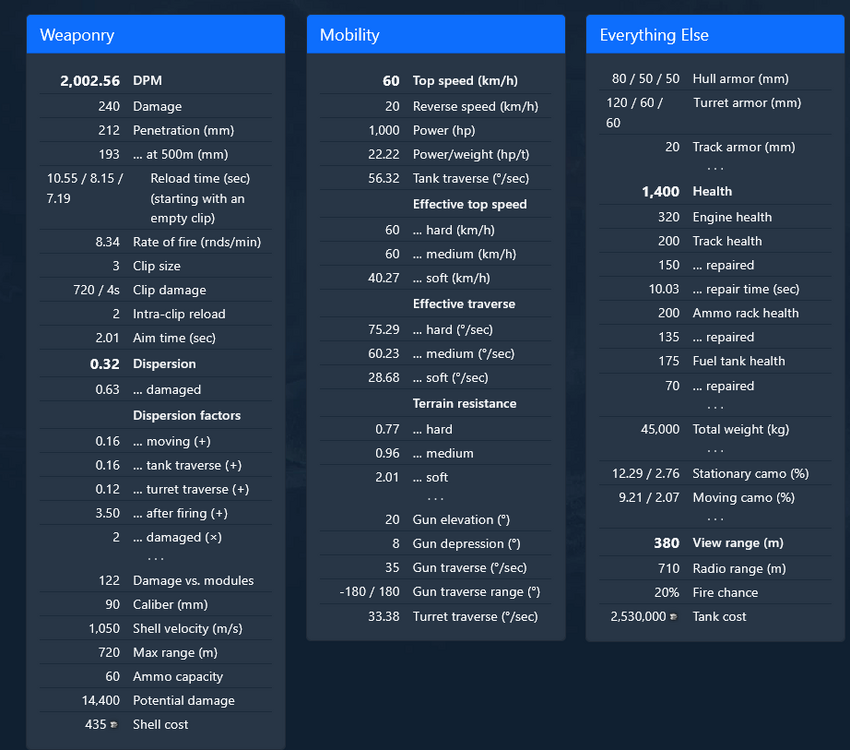
Task: Click the Engine health label
Action: click(732, 217)
